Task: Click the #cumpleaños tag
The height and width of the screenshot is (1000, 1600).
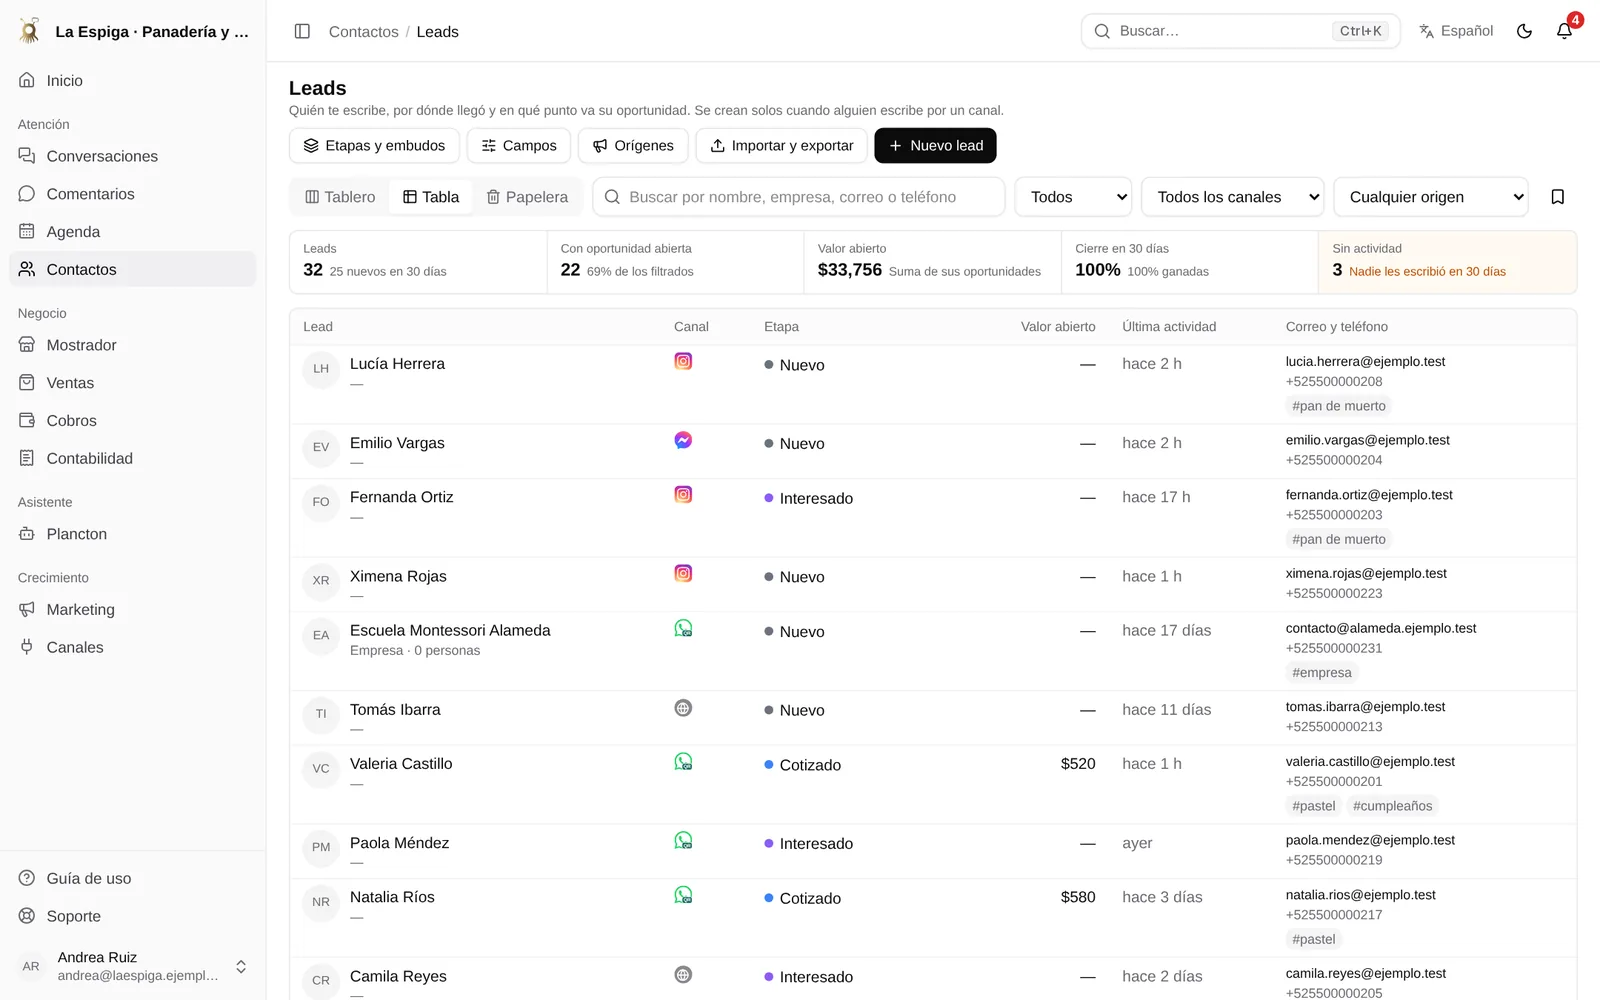Action: (x=1392, y=806)
